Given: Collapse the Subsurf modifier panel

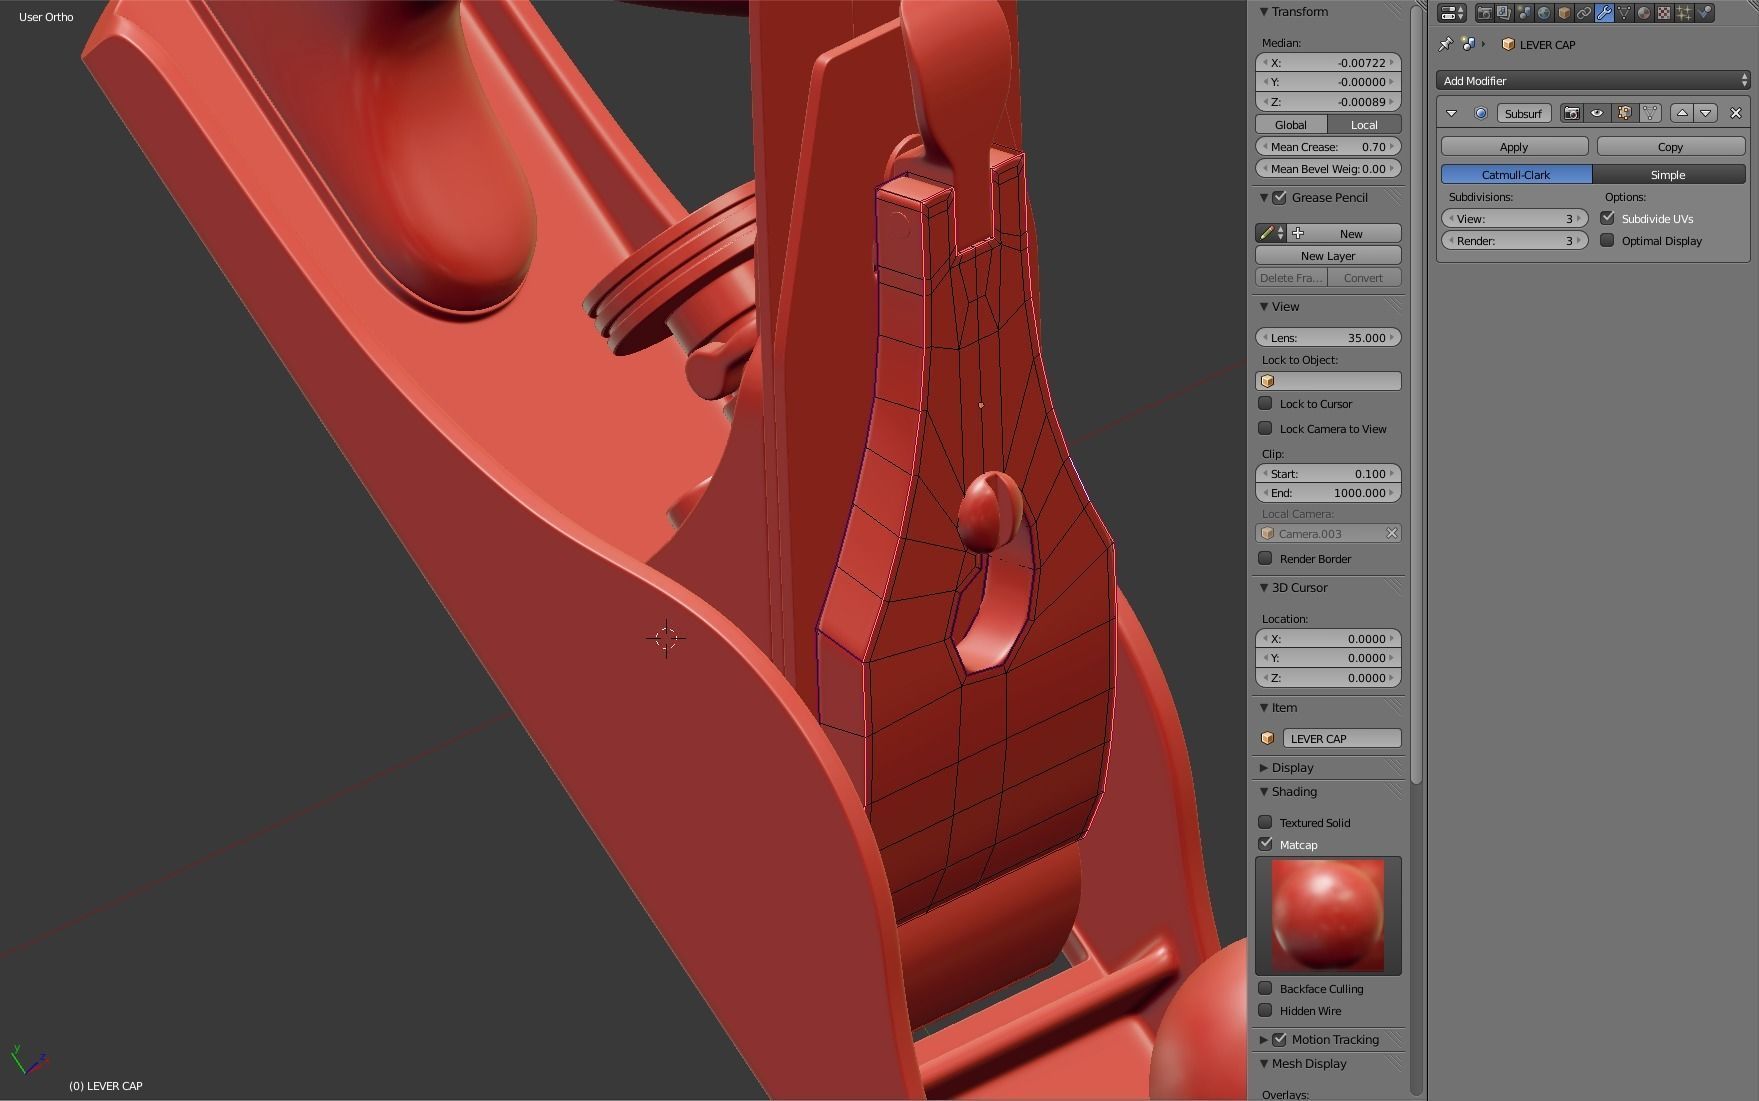Looking at the screenshot, I should [1452, 113].
